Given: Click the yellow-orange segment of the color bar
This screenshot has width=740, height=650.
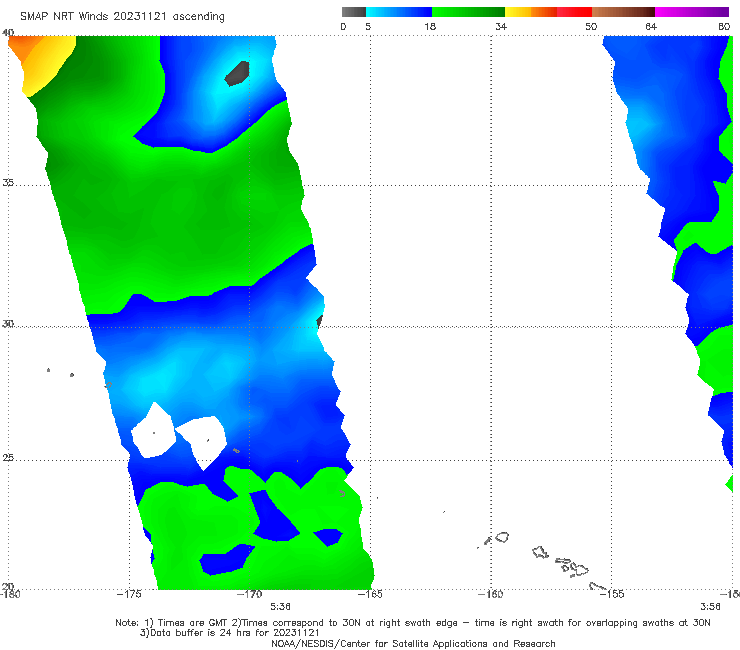Looking at the screenshot, I should point(530,12).
